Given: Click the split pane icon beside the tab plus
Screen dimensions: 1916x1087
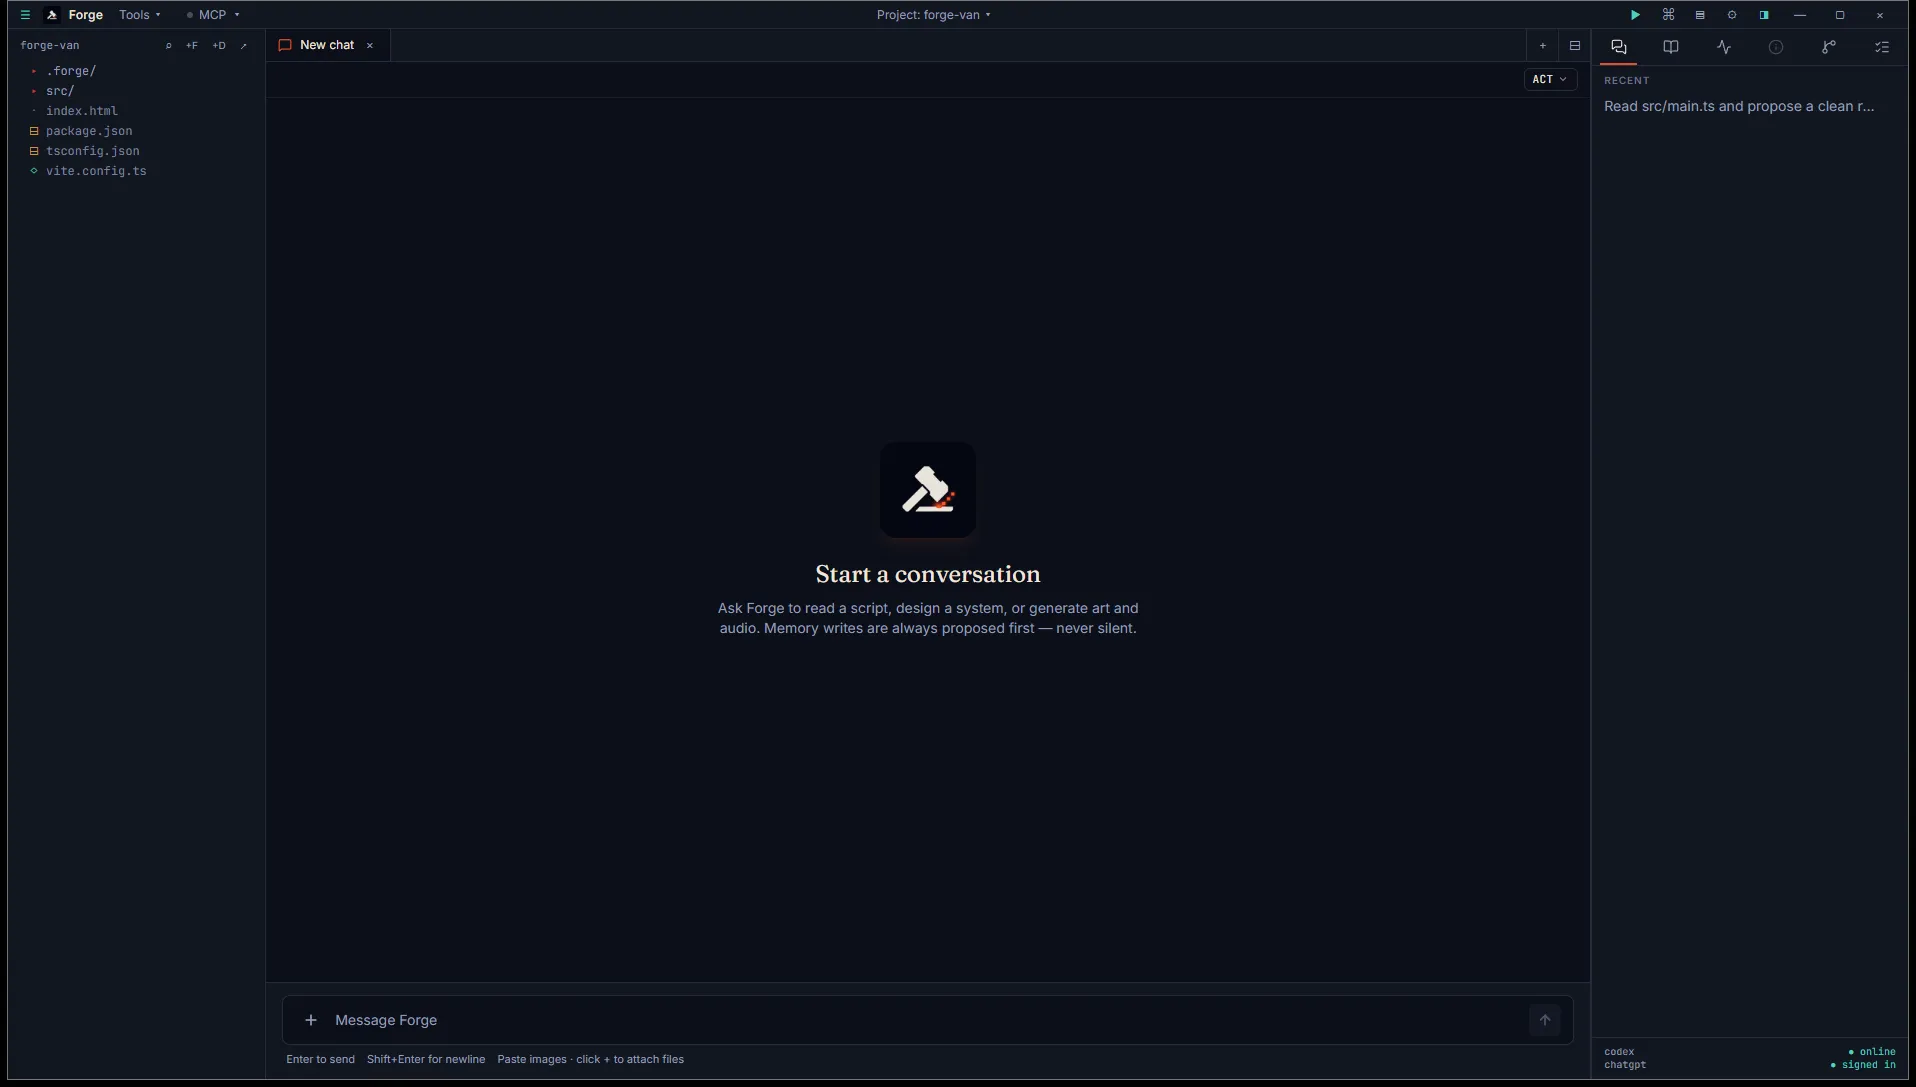Looking at the screenshot, I should 1575,46.
